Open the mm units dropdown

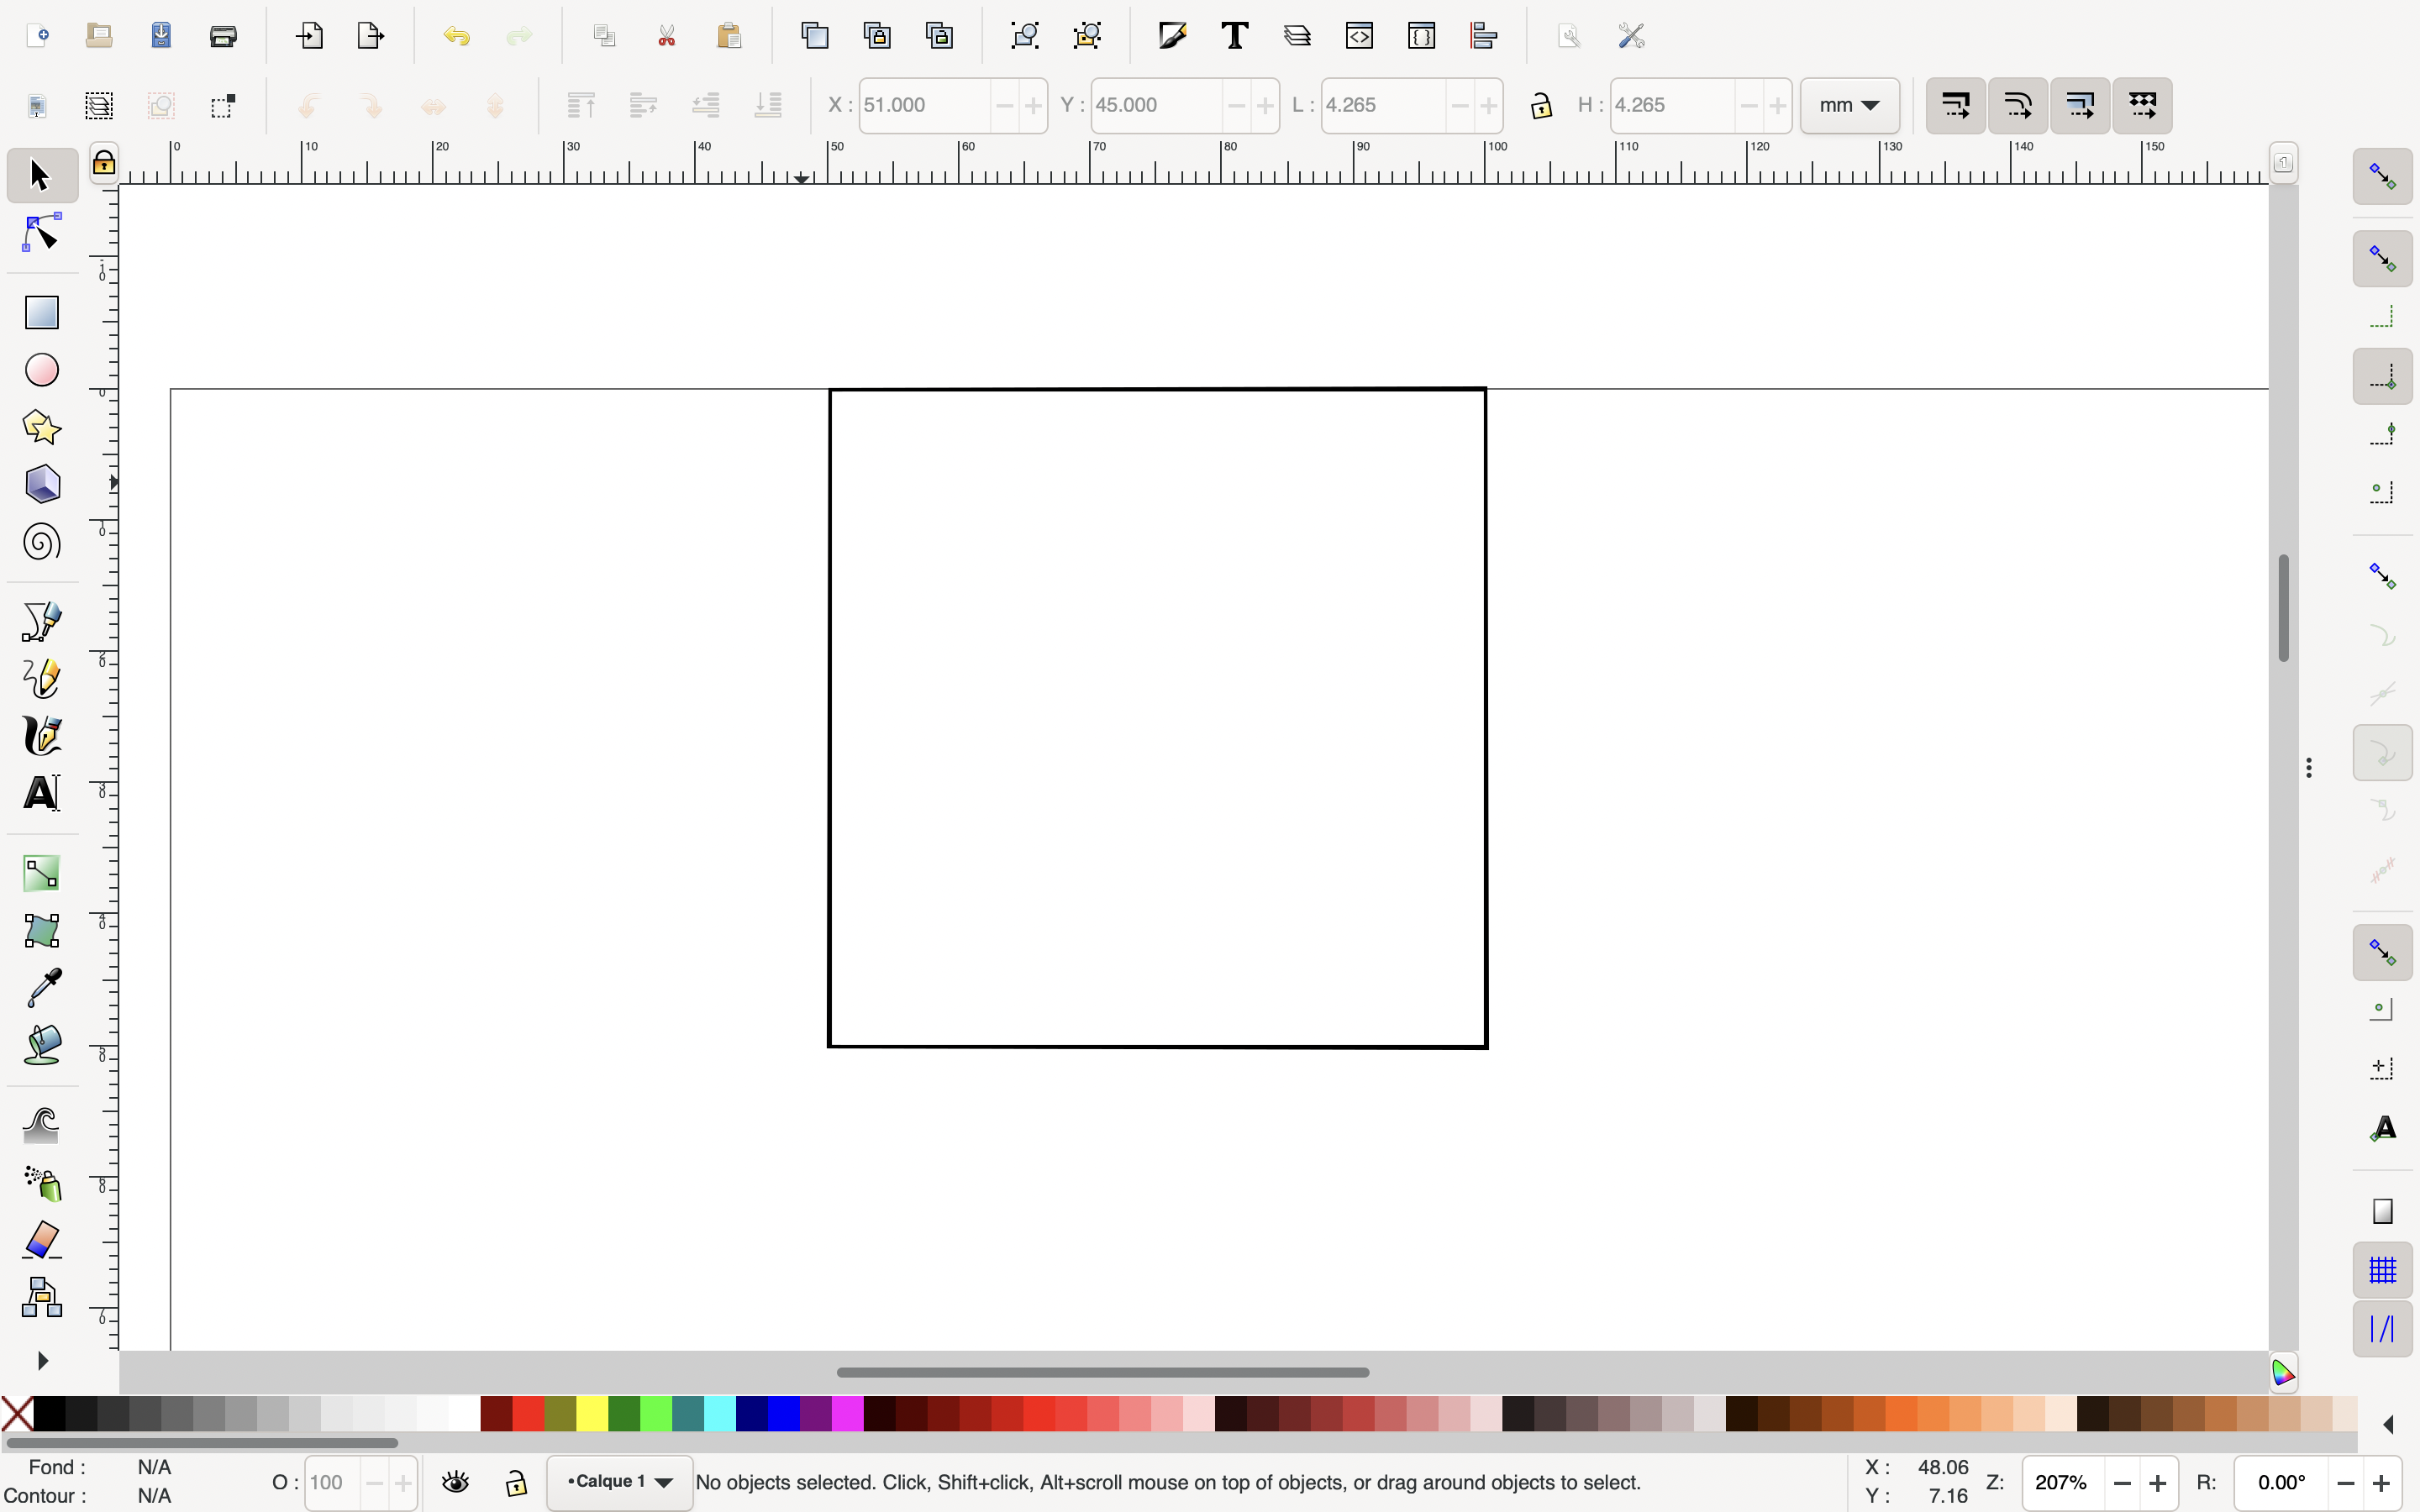pyautogui.click(x=1849, y=105)
